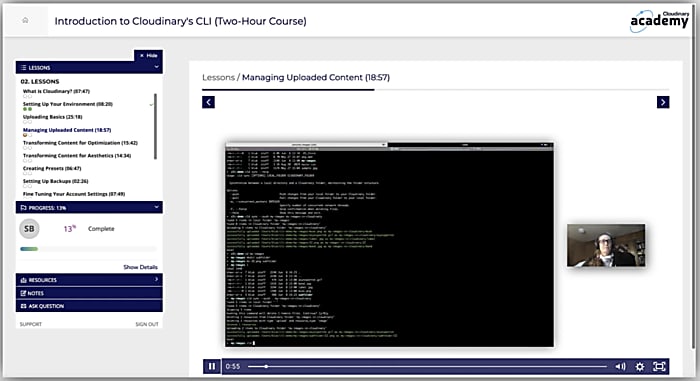Open lesson Fine Tuning Your Account Settings

74,194
